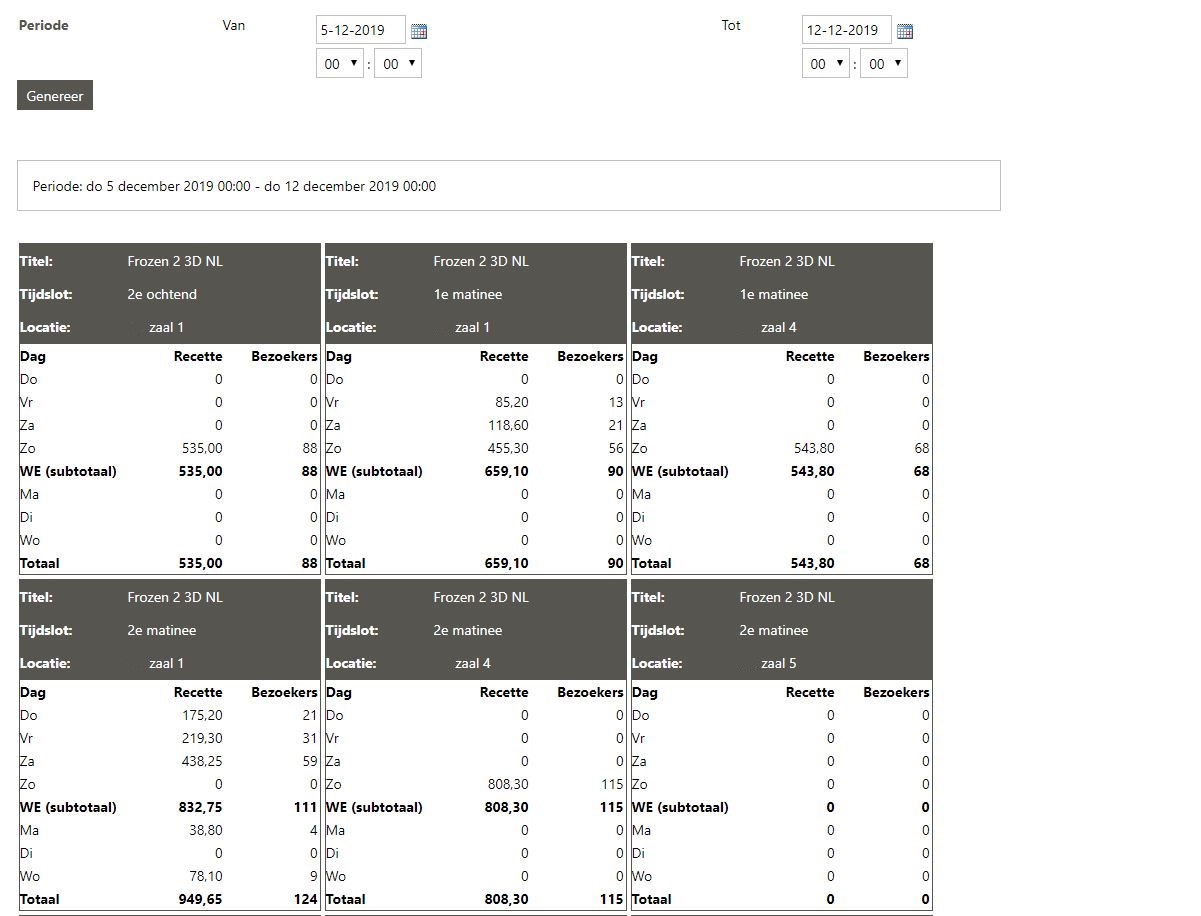
Task: Click recette '38,80' on Ma row
Action: pyautogui.click(x=205, y=830)
